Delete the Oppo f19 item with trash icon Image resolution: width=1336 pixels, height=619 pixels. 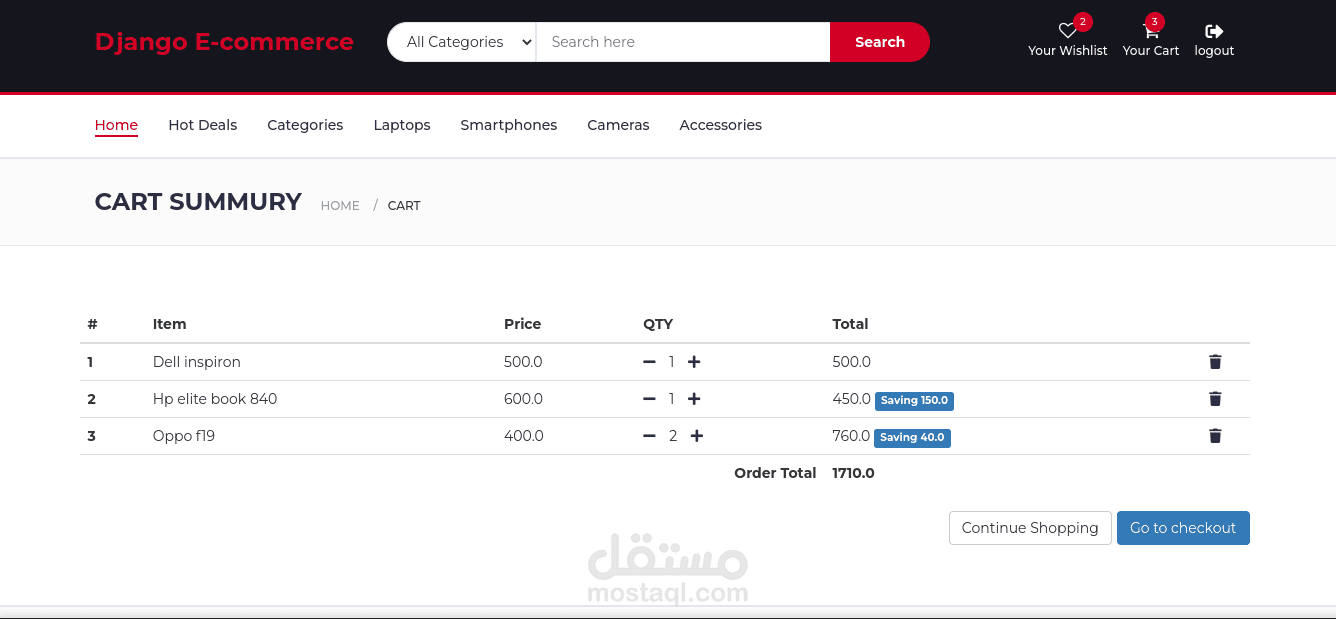[x=1215, y=436]
